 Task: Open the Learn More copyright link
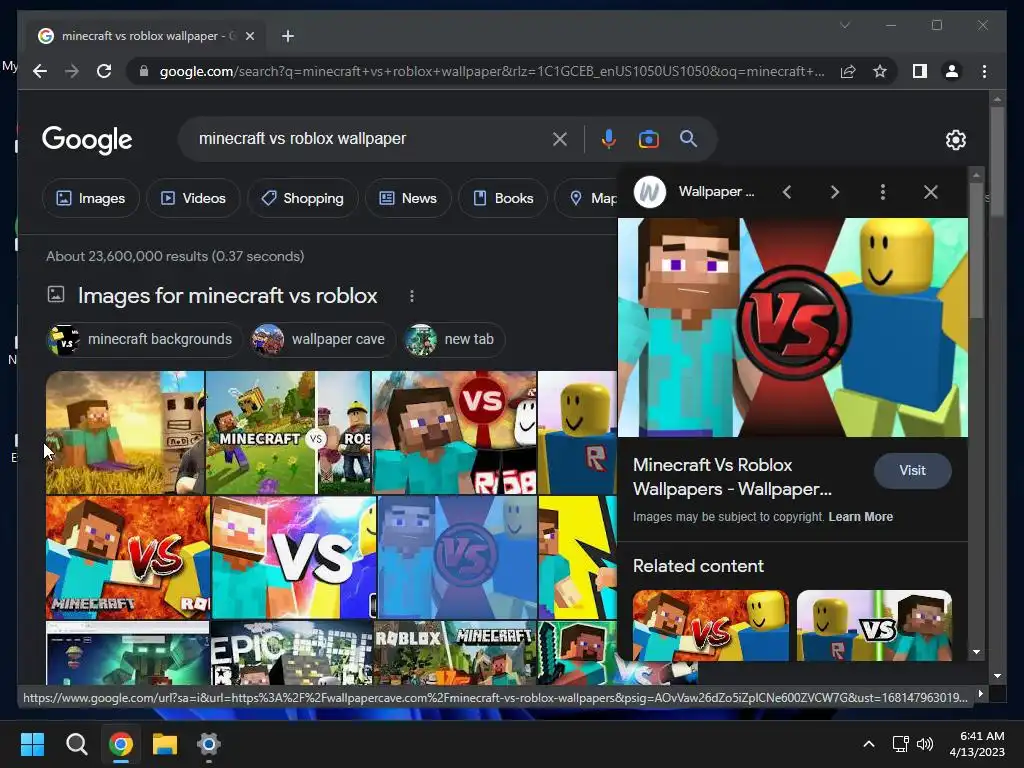(x=860, y=517)
